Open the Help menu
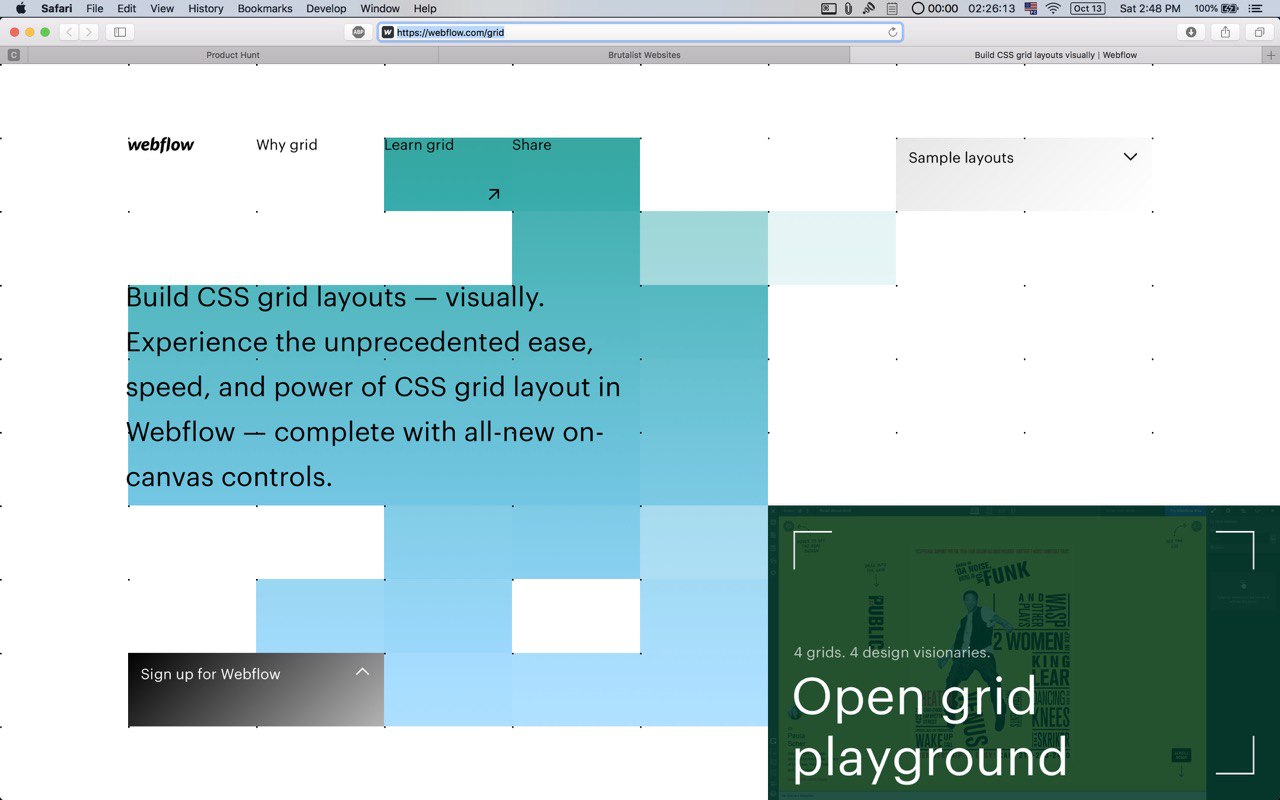Viewport: 1280px width, 800px height. 425,8
